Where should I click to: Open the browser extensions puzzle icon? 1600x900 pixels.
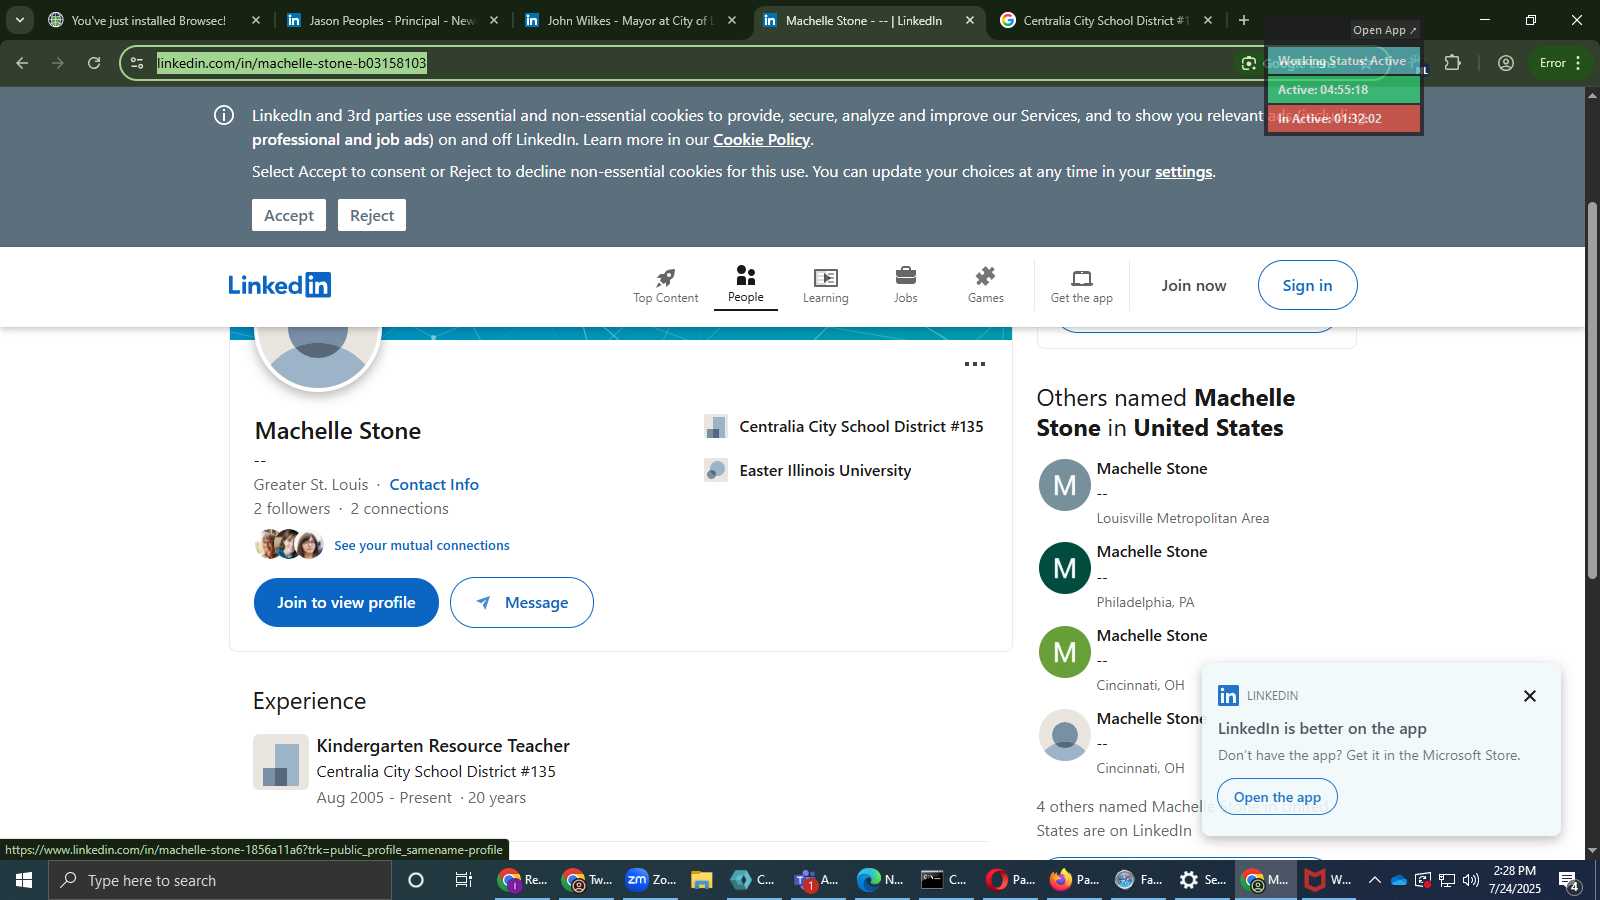click(1453, 63)
